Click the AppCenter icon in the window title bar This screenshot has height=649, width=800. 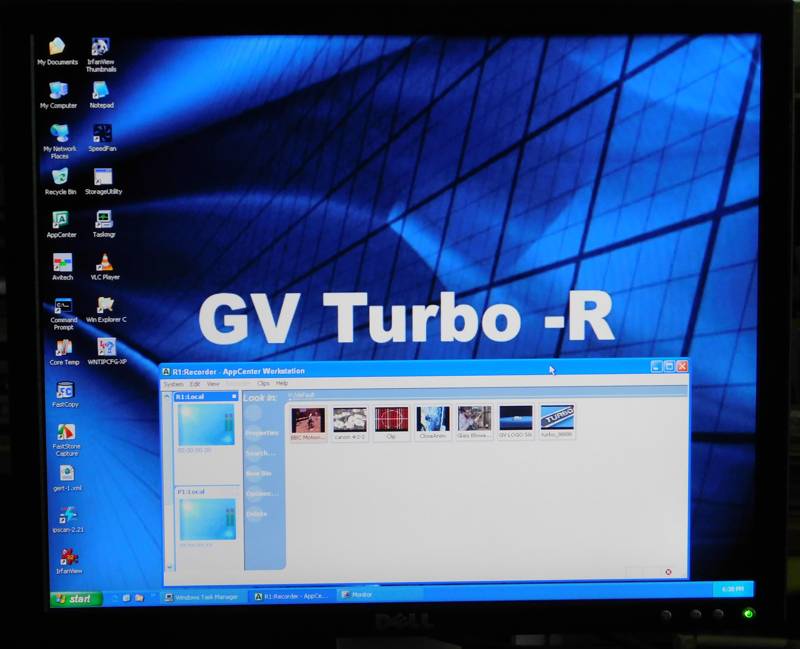click(166, 372)
